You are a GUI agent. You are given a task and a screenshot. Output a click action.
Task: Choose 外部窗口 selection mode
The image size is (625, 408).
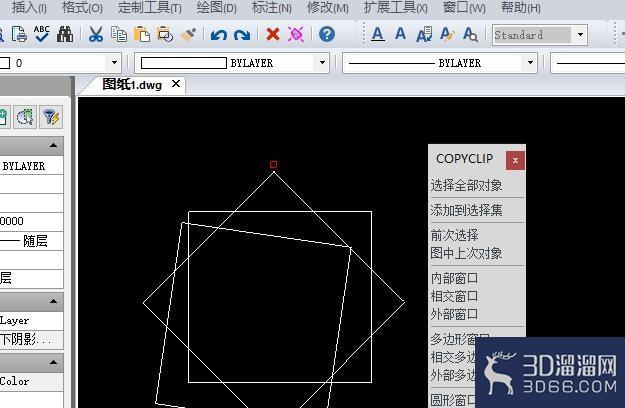click(454, 314)
